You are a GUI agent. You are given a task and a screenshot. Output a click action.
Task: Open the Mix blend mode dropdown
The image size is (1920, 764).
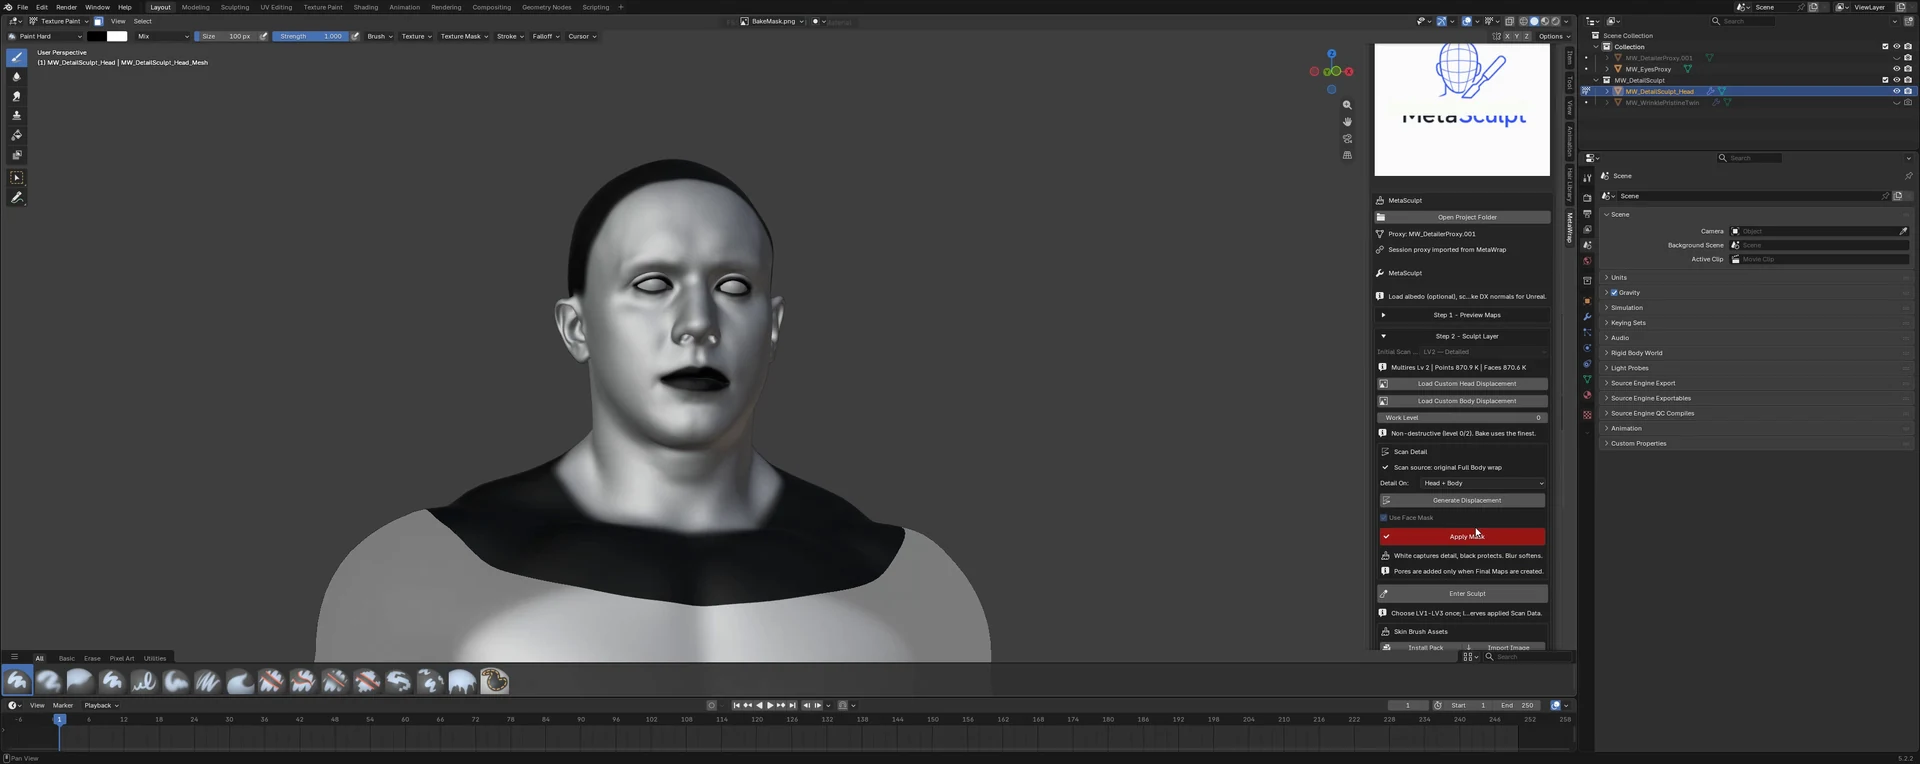[x=163, y=36]
